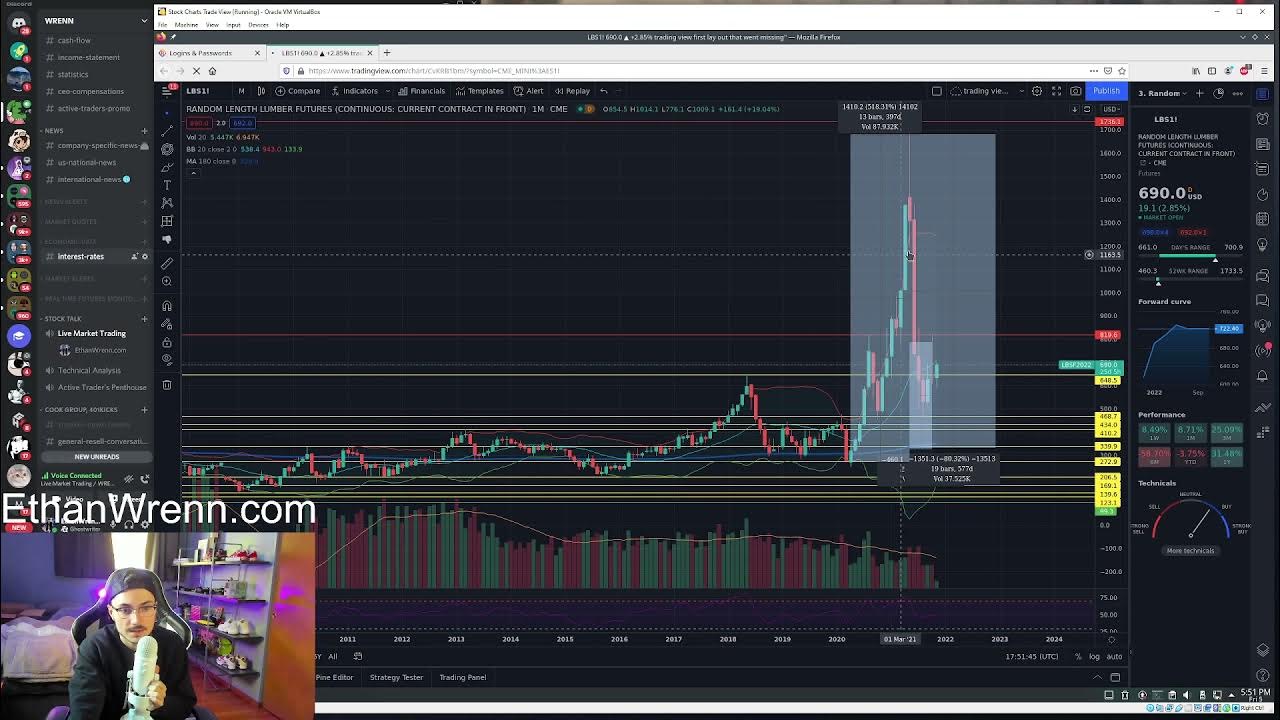Image resolution: width=1280 pixels, height=720 pixels.
Task: Collapse the COOK GROUP category
Action: [x=80, y=409]
